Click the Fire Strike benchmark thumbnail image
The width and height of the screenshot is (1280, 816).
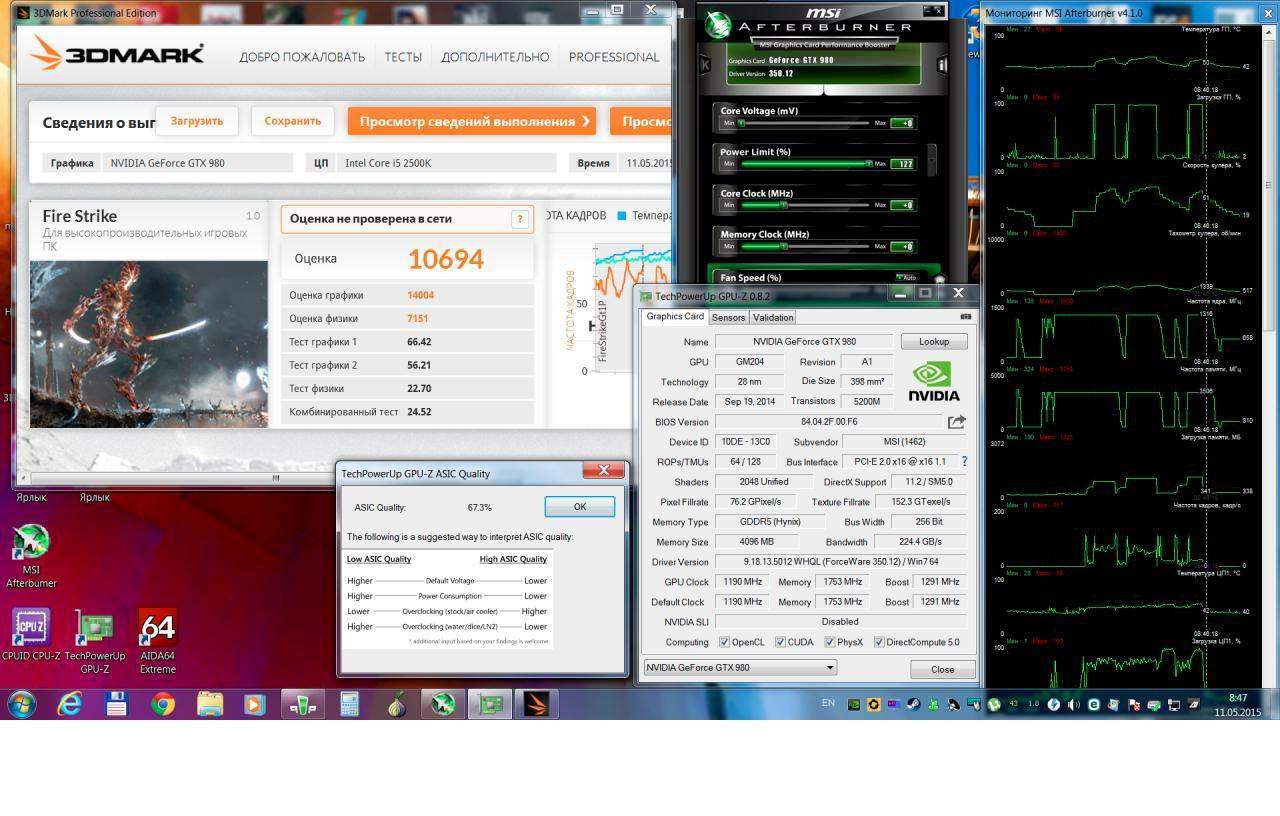[x=149, y=344]
